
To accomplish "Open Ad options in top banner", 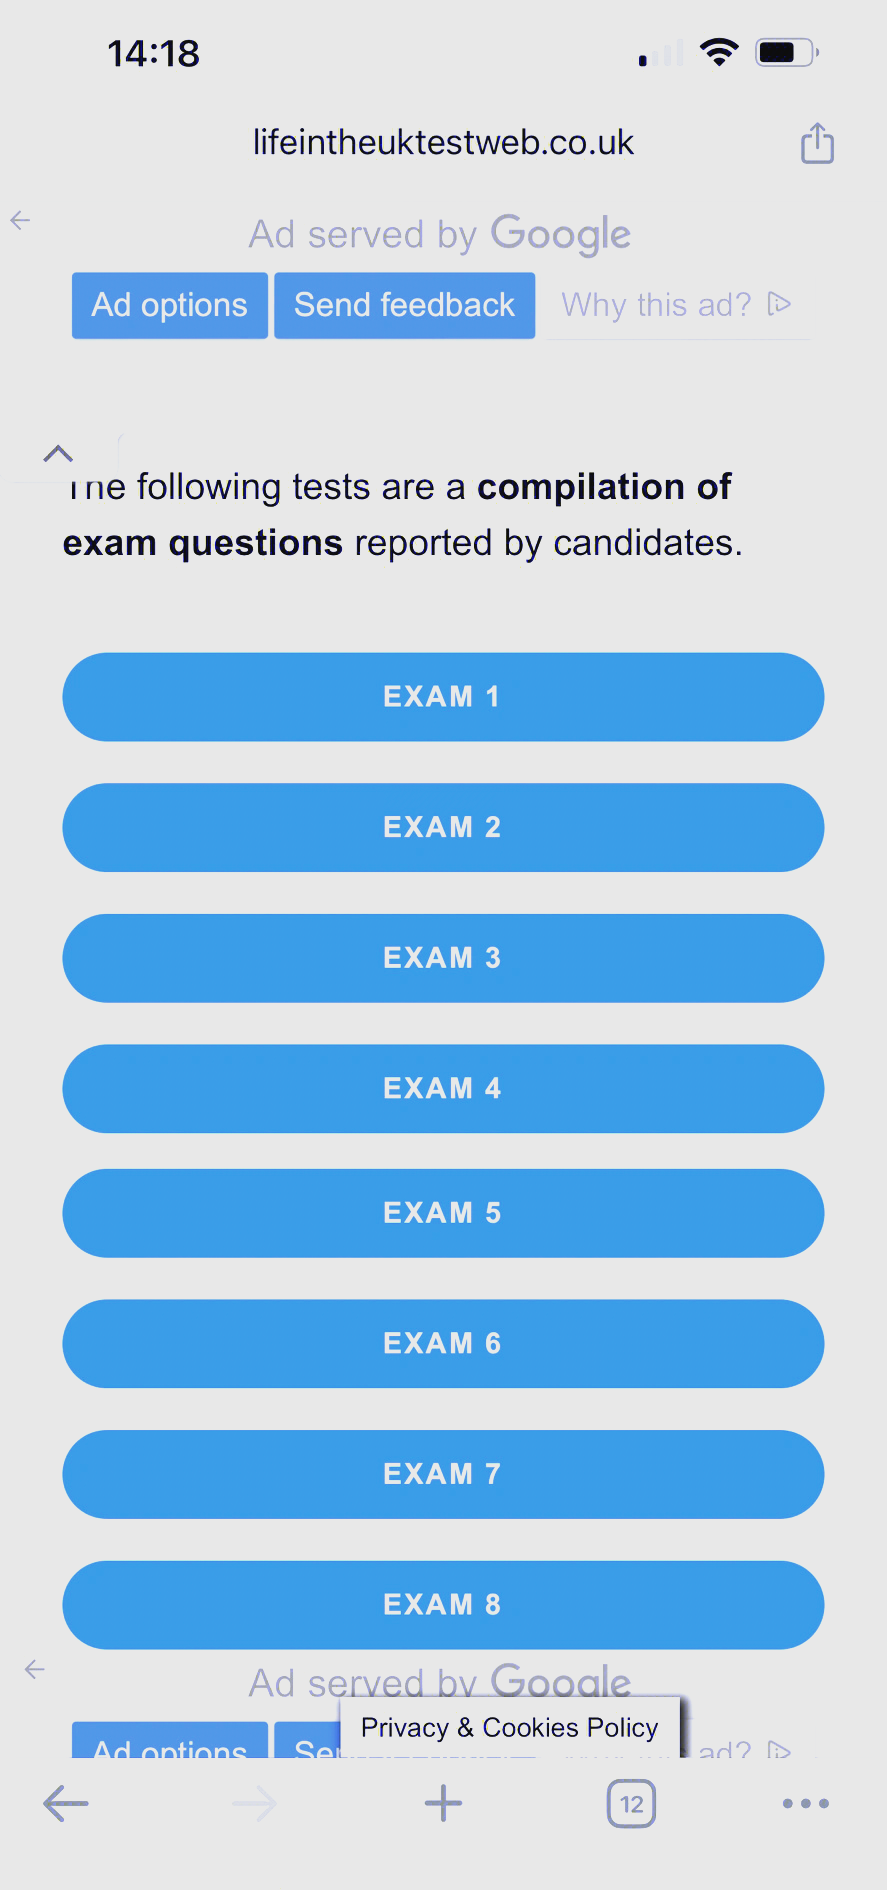I will point(170,305).
